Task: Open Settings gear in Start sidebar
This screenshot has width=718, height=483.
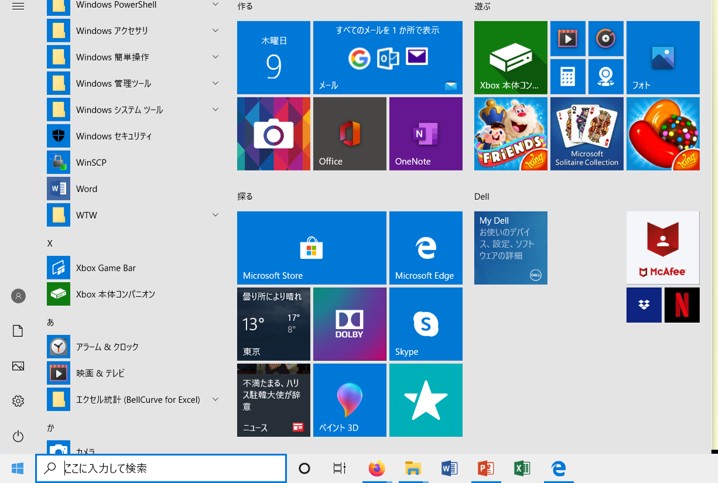Action: [x=18, y=401]
